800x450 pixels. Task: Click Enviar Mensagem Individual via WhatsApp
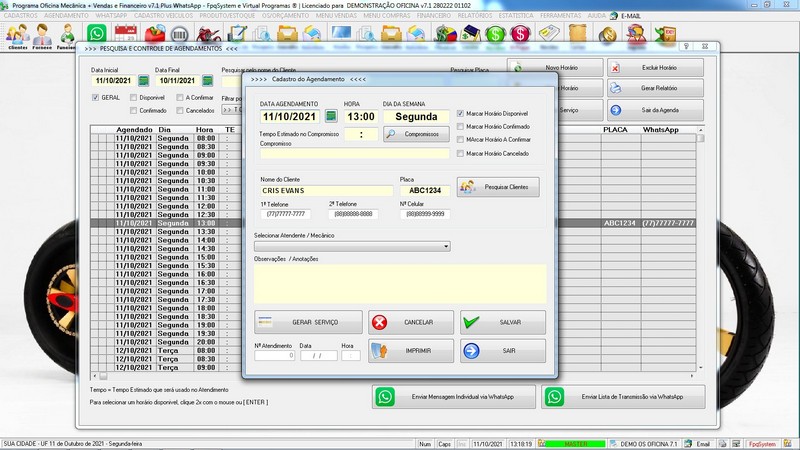[454, 397]
